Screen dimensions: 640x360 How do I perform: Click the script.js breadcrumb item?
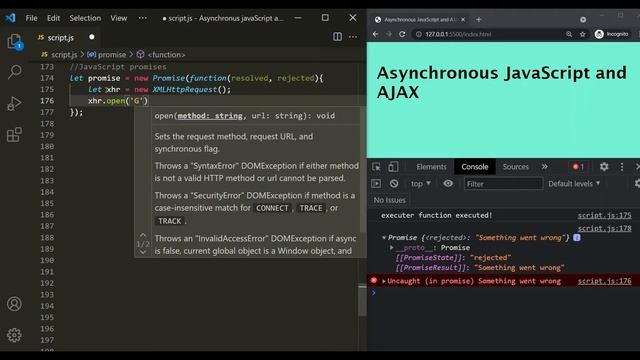pos(59,54)
